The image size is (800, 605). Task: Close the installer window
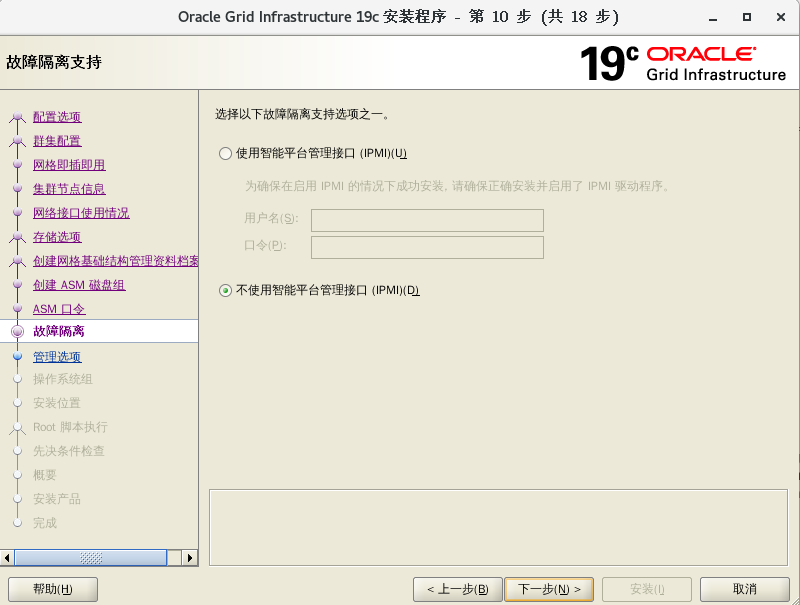pos(781,17)
